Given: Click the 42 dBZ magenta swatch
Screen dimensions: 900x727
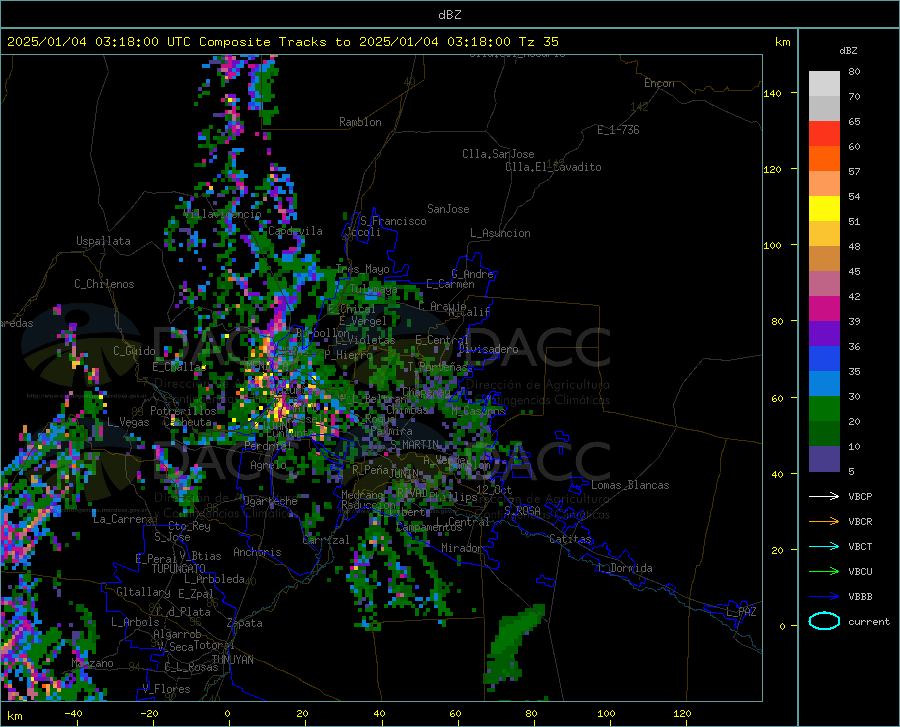Looking at the screenshot, I should 824,309.
